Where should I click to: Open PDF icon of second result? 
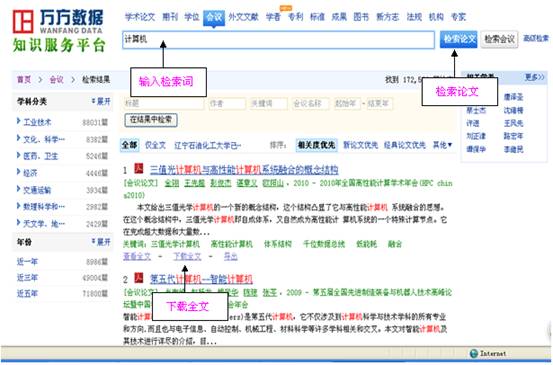(139, 278)
